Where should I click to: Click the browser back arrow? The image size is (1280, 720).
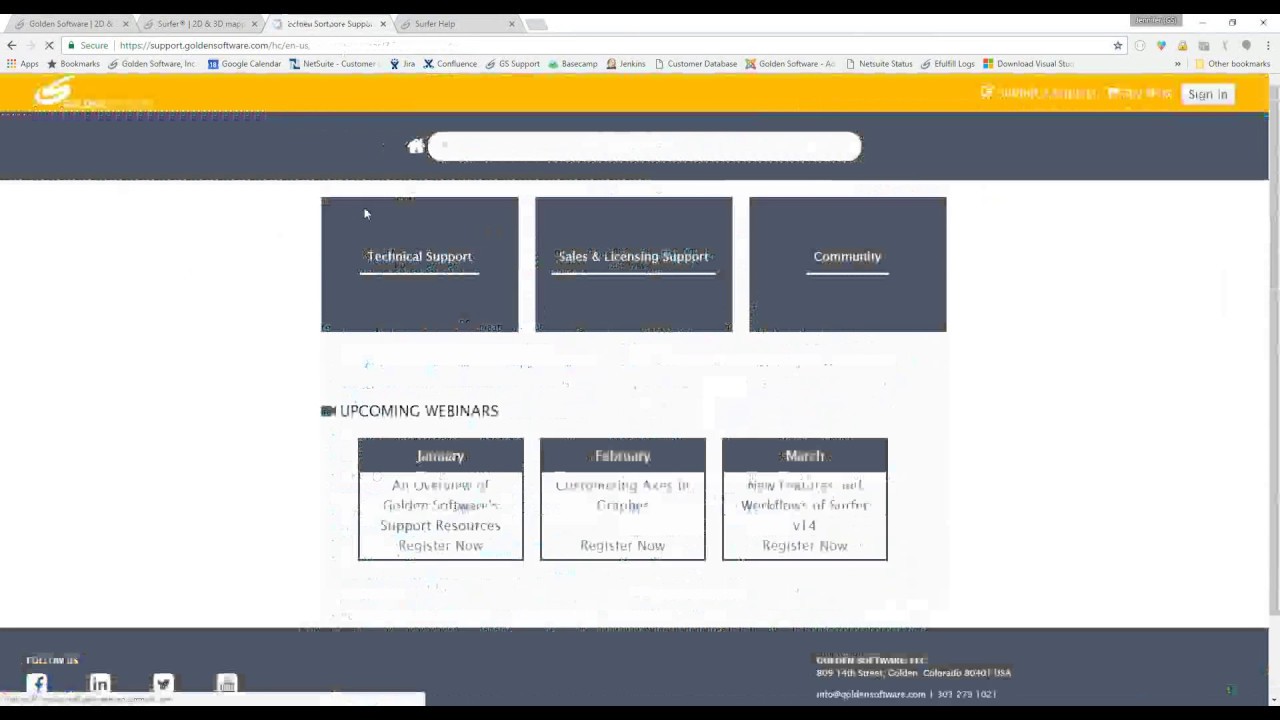pos(11,45)
